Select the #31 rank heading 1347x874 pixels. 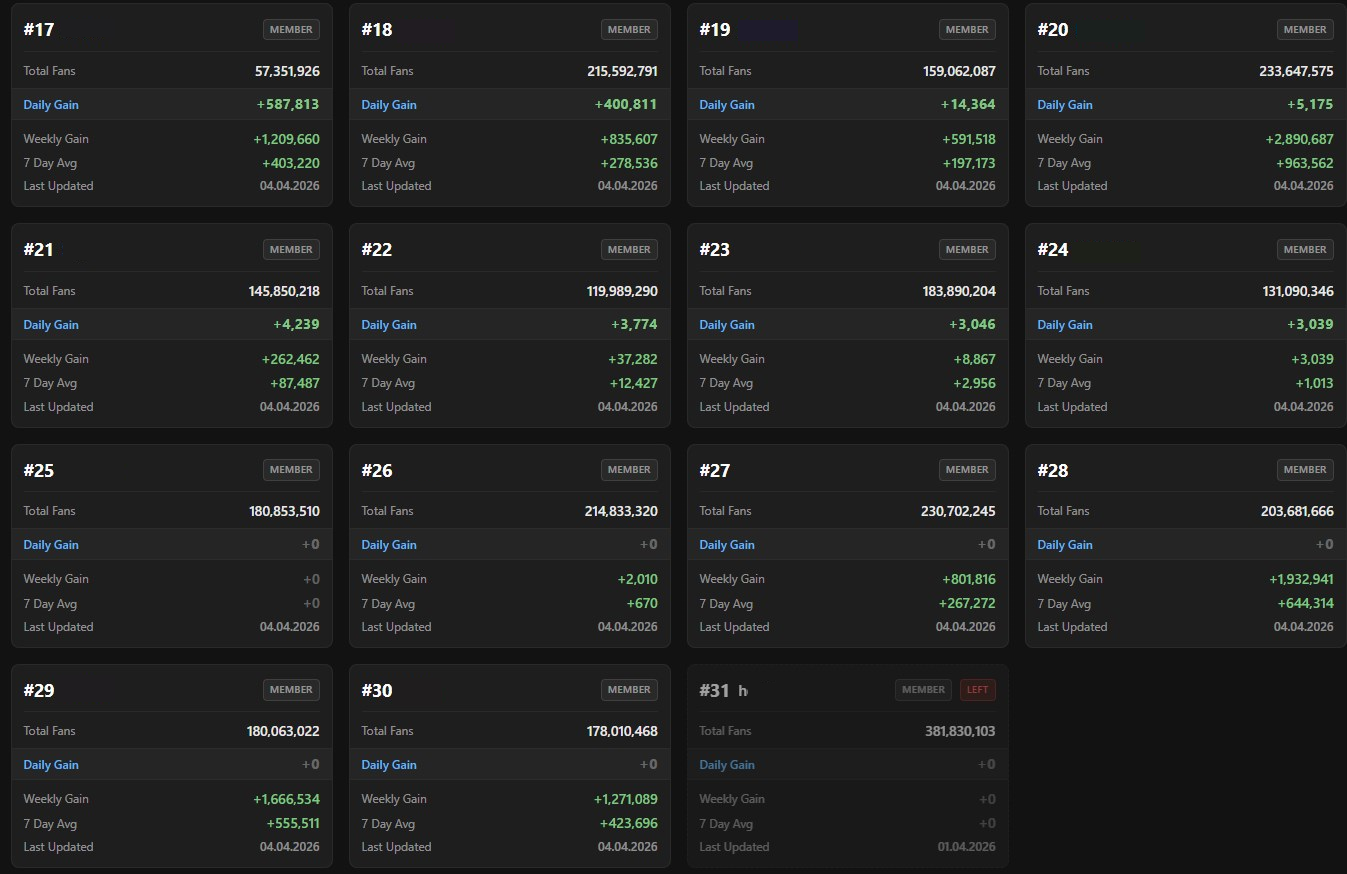(x=715, y=690)
